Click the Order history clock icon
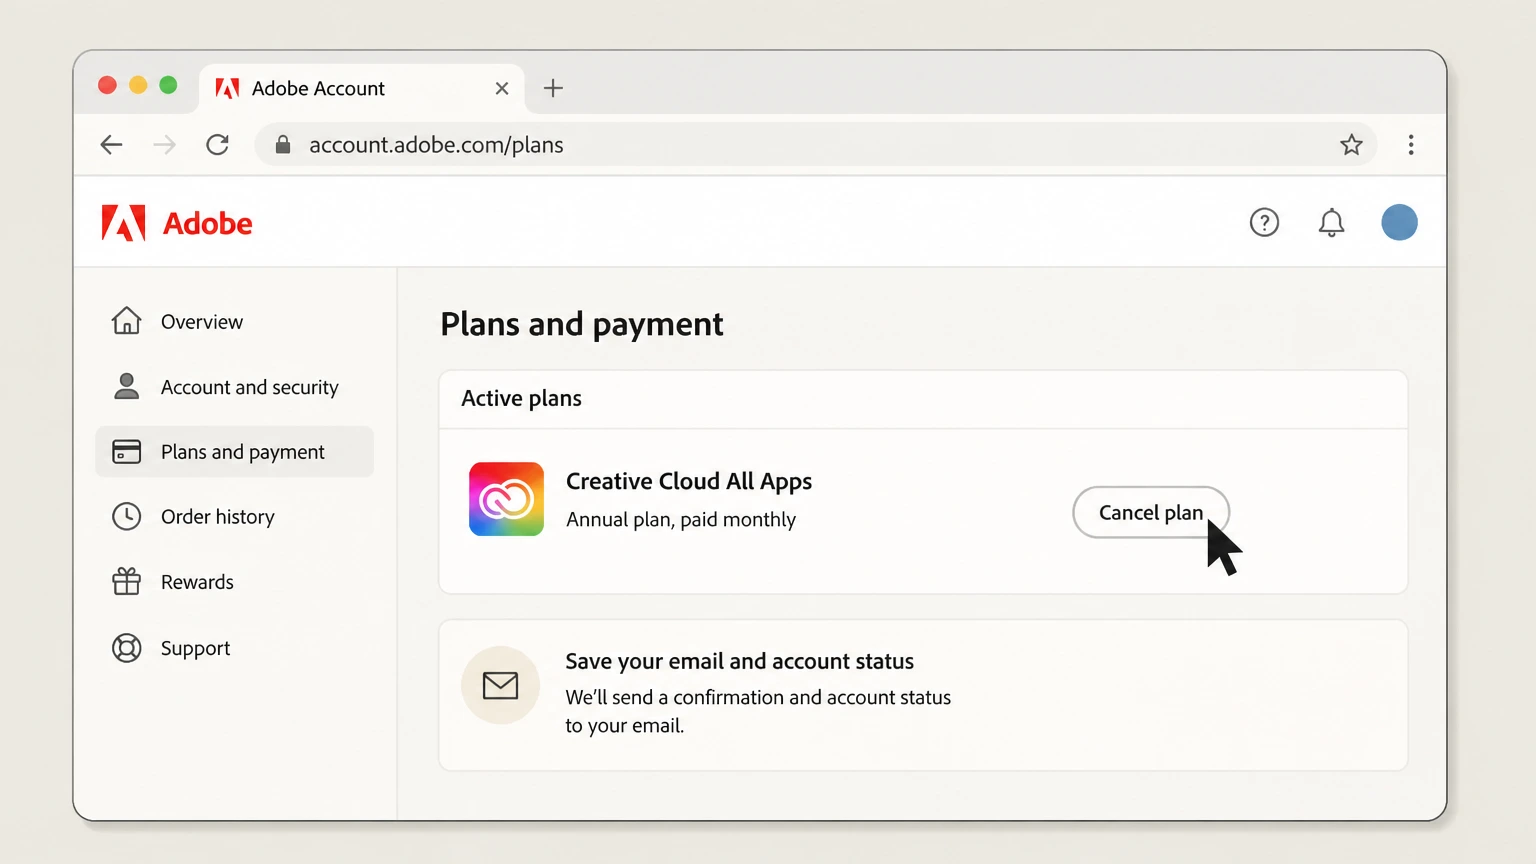 [x=127, y=516]
